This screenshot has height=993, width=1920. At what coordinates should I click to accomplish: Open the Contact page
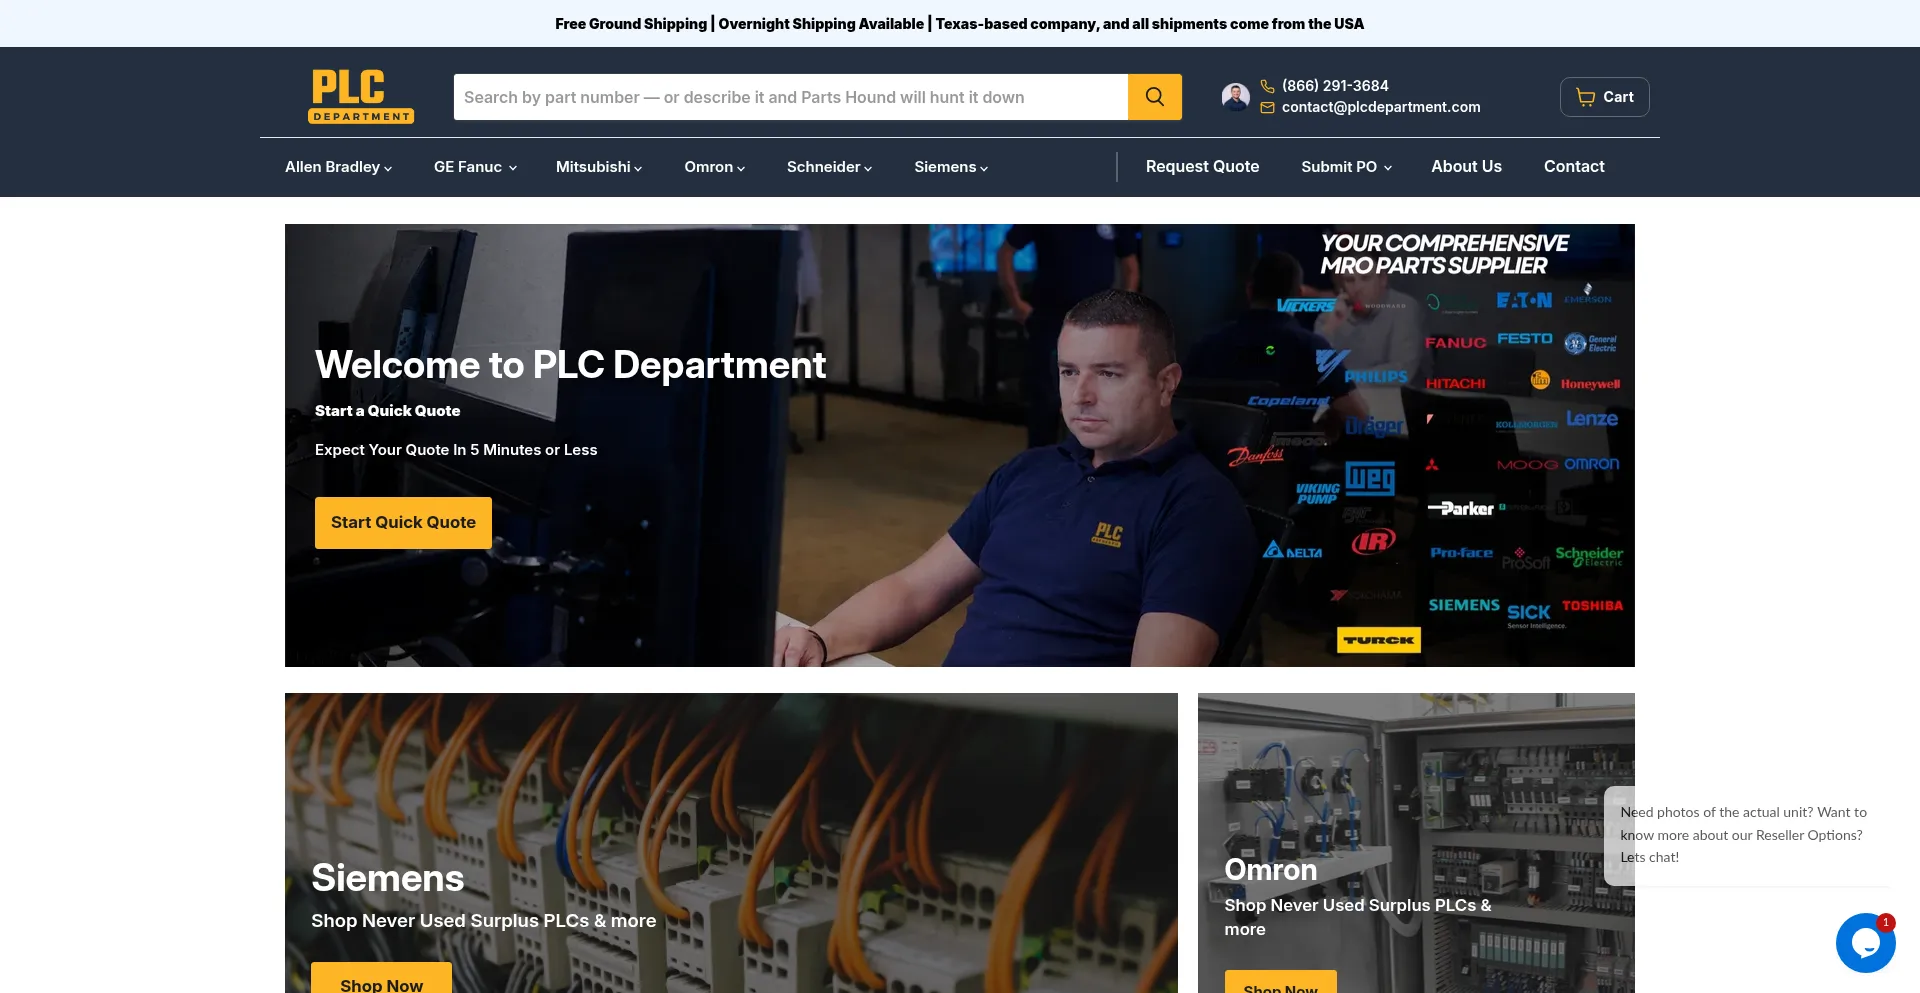click(1574, 167)
